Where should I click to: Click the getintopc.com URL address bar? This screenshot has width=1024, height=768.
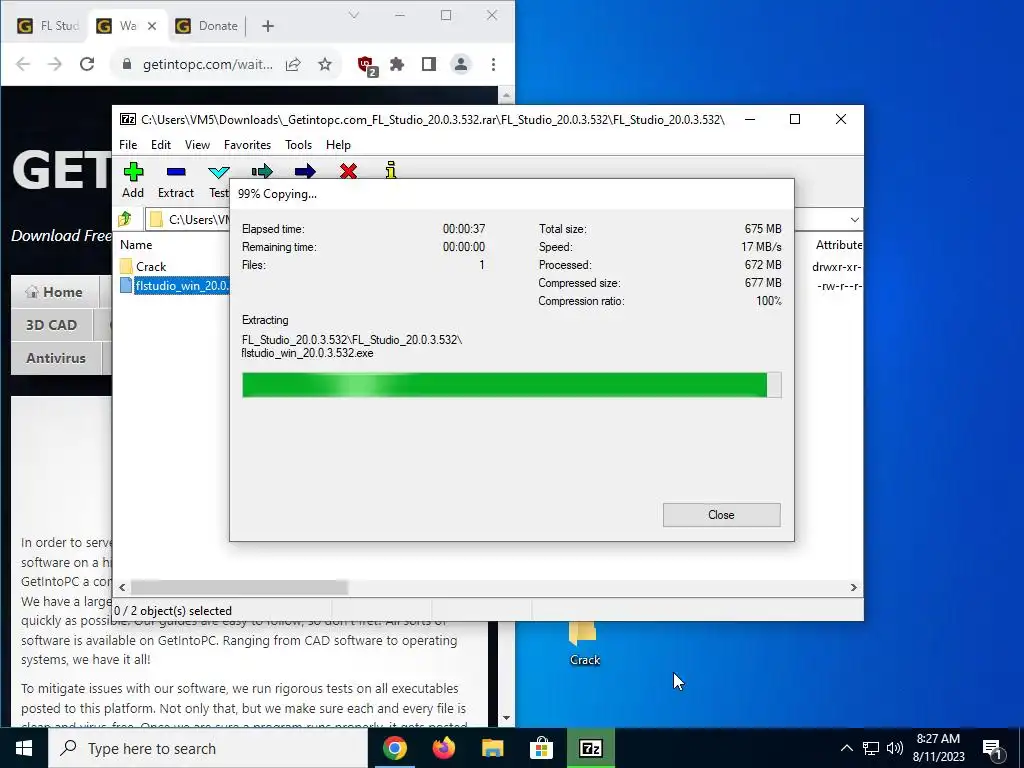(208, 64)
